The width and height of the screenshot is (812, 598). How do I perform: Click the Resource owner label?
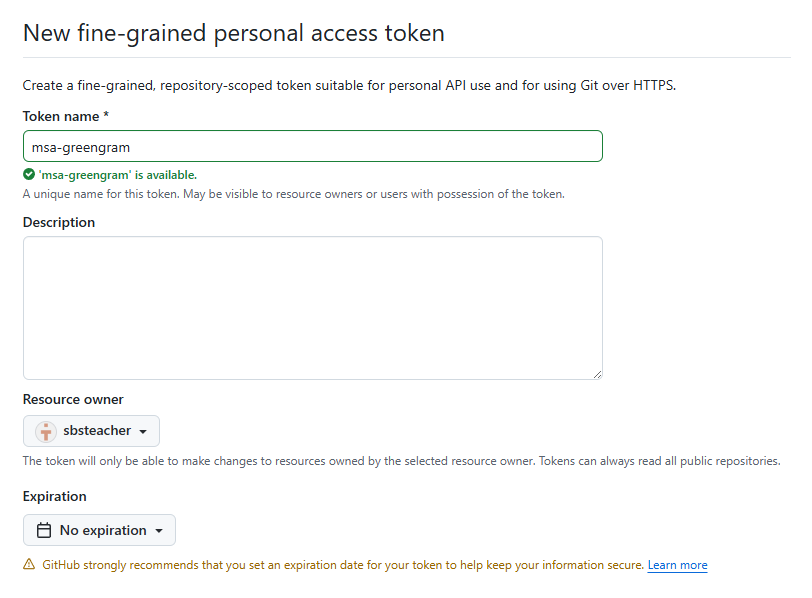pos(73,399)
